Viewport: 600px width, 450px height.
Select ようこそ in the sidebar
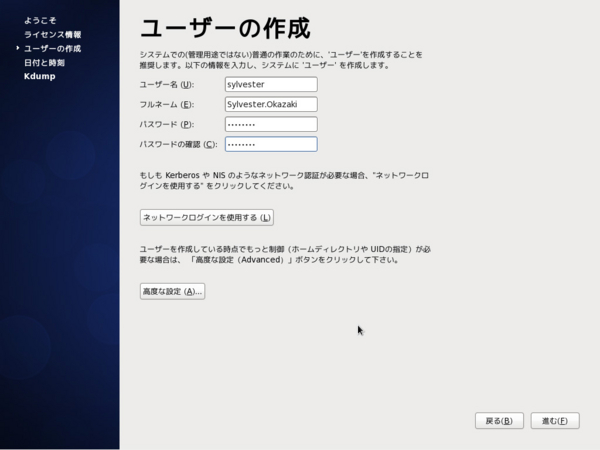(40, 20)
